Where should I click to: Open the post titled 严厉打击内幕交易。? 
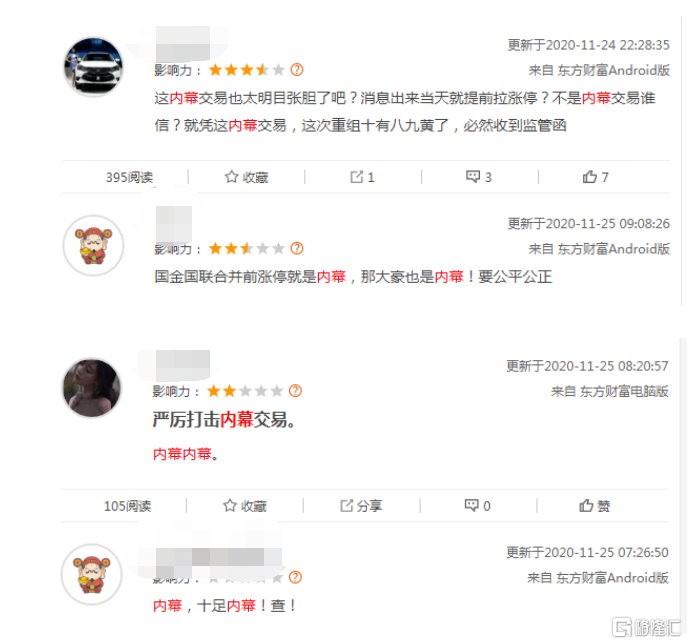coord(224,420)
